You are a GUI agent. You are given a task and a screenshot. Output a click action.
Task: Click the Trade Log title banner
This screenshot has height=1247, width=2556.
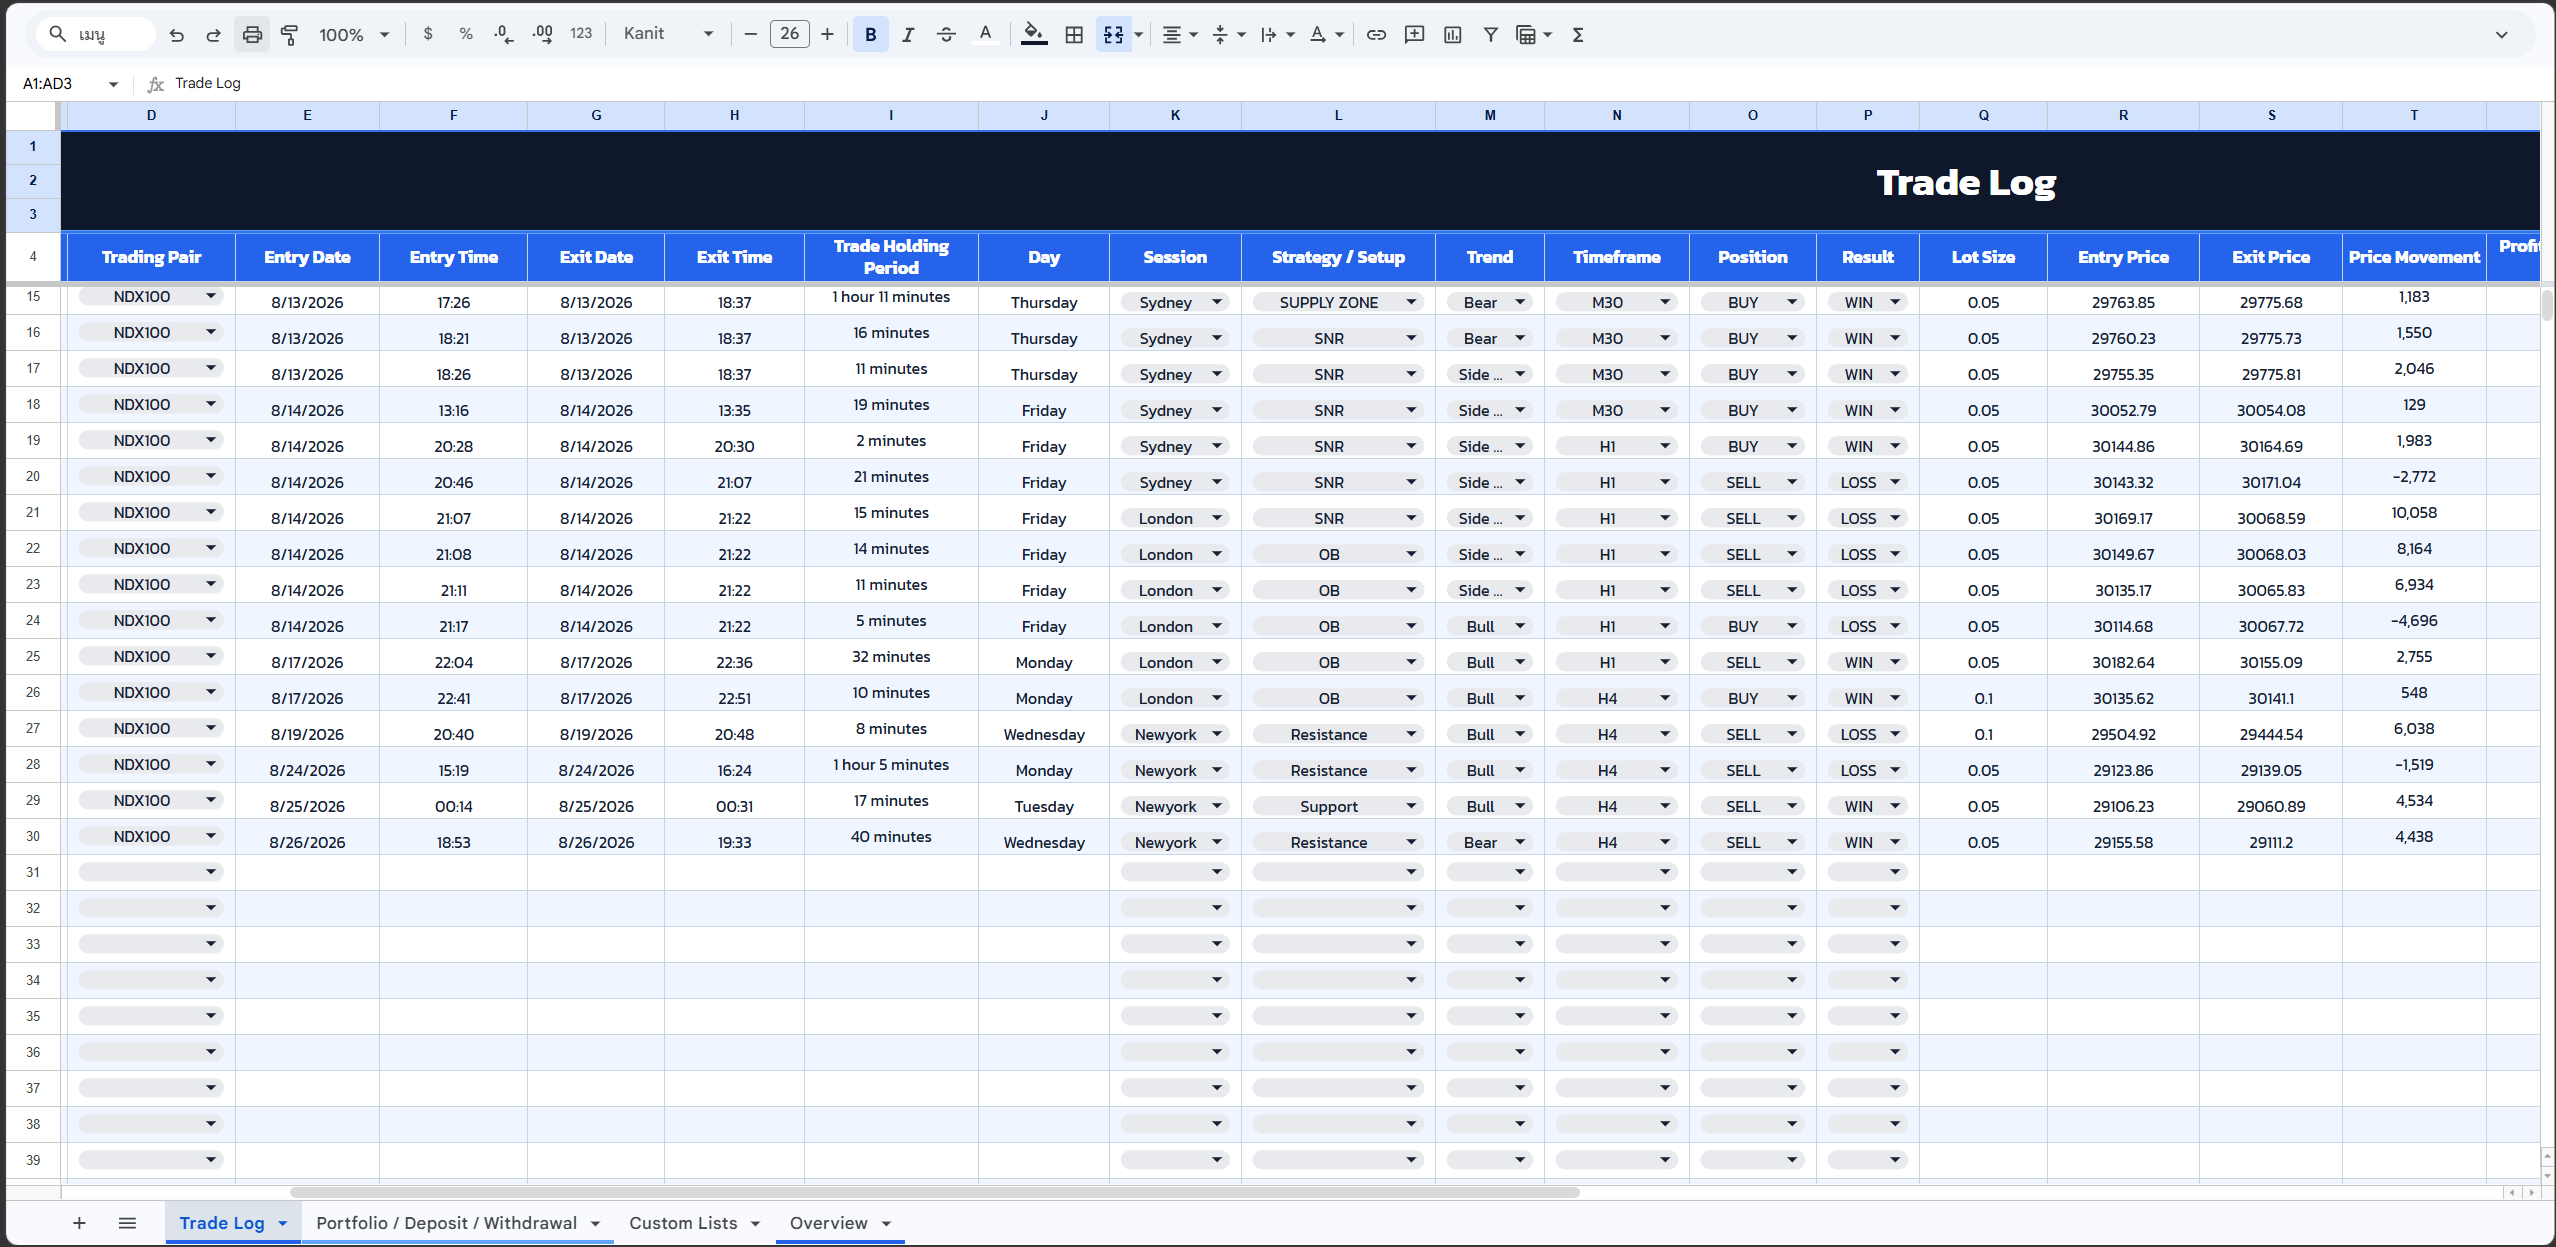(1300, 181)
